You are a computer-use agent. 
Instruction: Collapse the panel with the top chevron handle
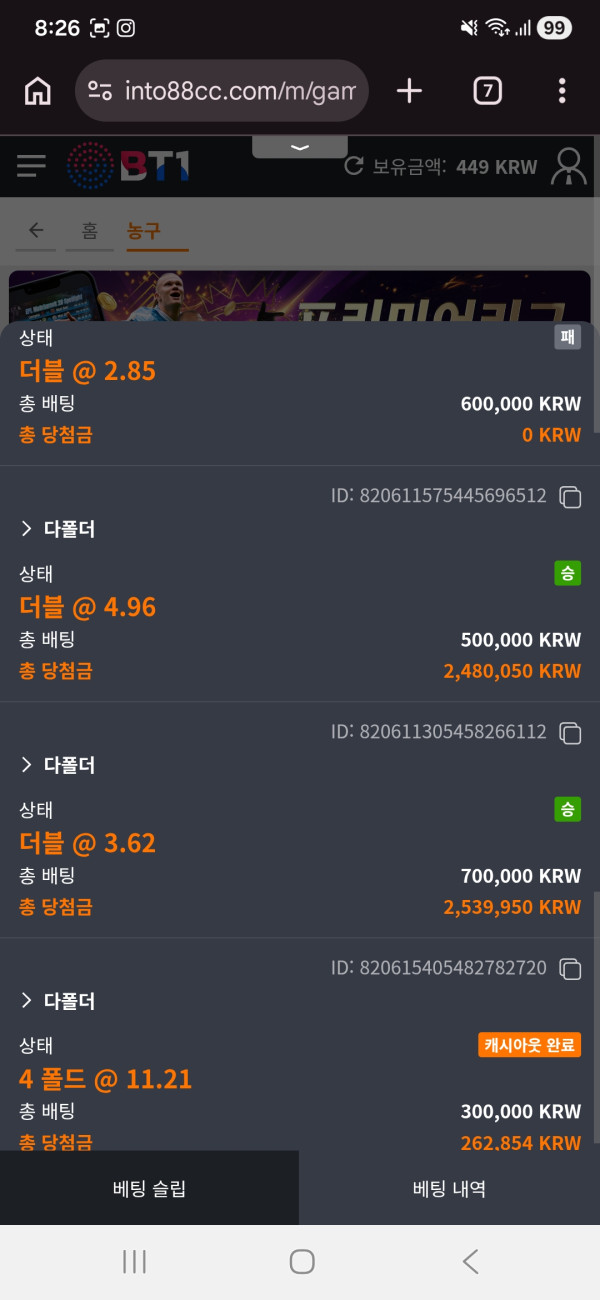pos(300,147)
